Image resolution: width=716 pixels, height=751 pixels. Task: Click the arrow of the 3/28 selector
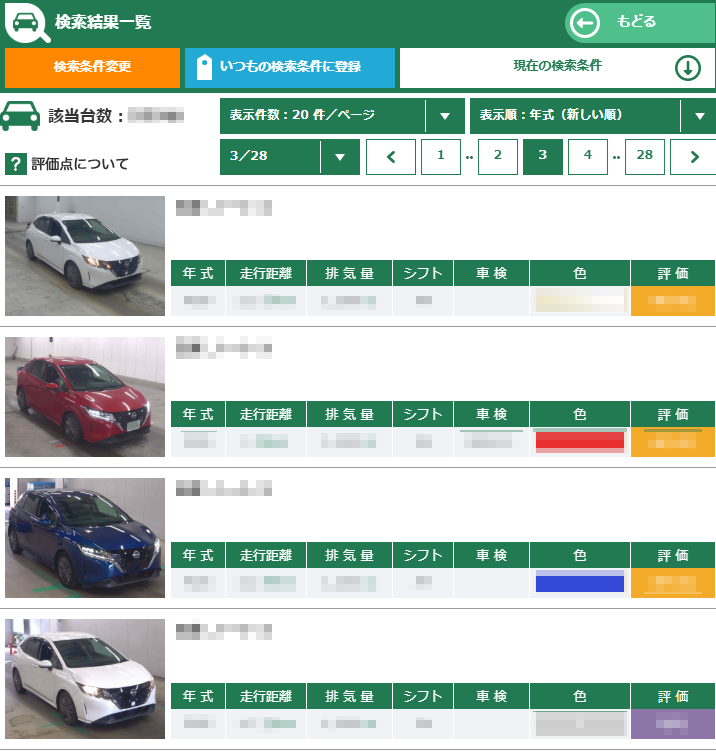pos(340,157)
